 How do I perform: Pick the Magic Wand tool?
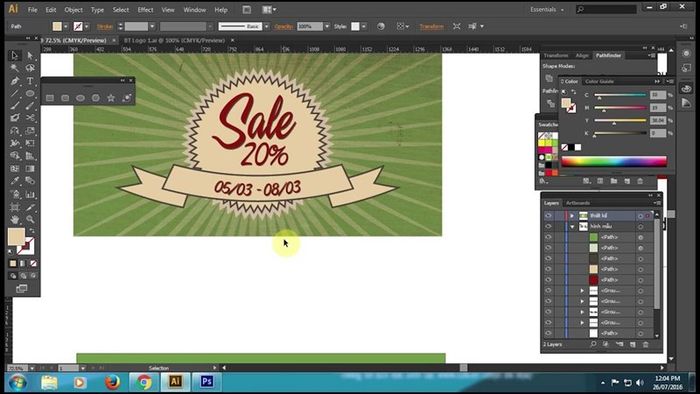click(15, 68)
